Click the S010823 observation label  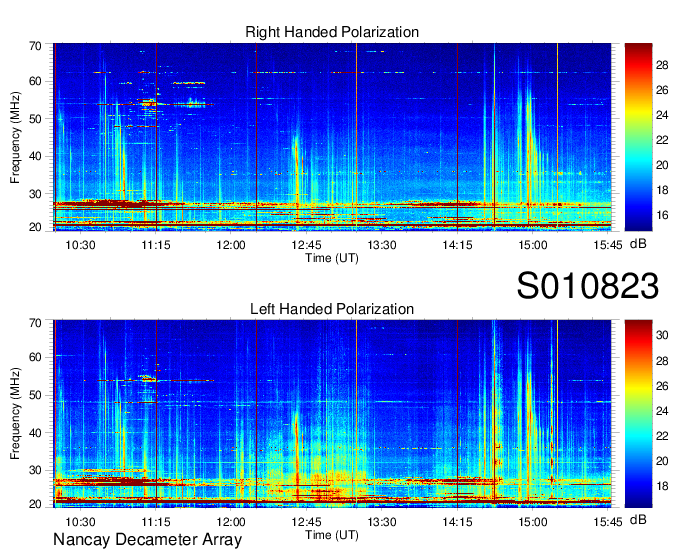click(x=588, y=286)
